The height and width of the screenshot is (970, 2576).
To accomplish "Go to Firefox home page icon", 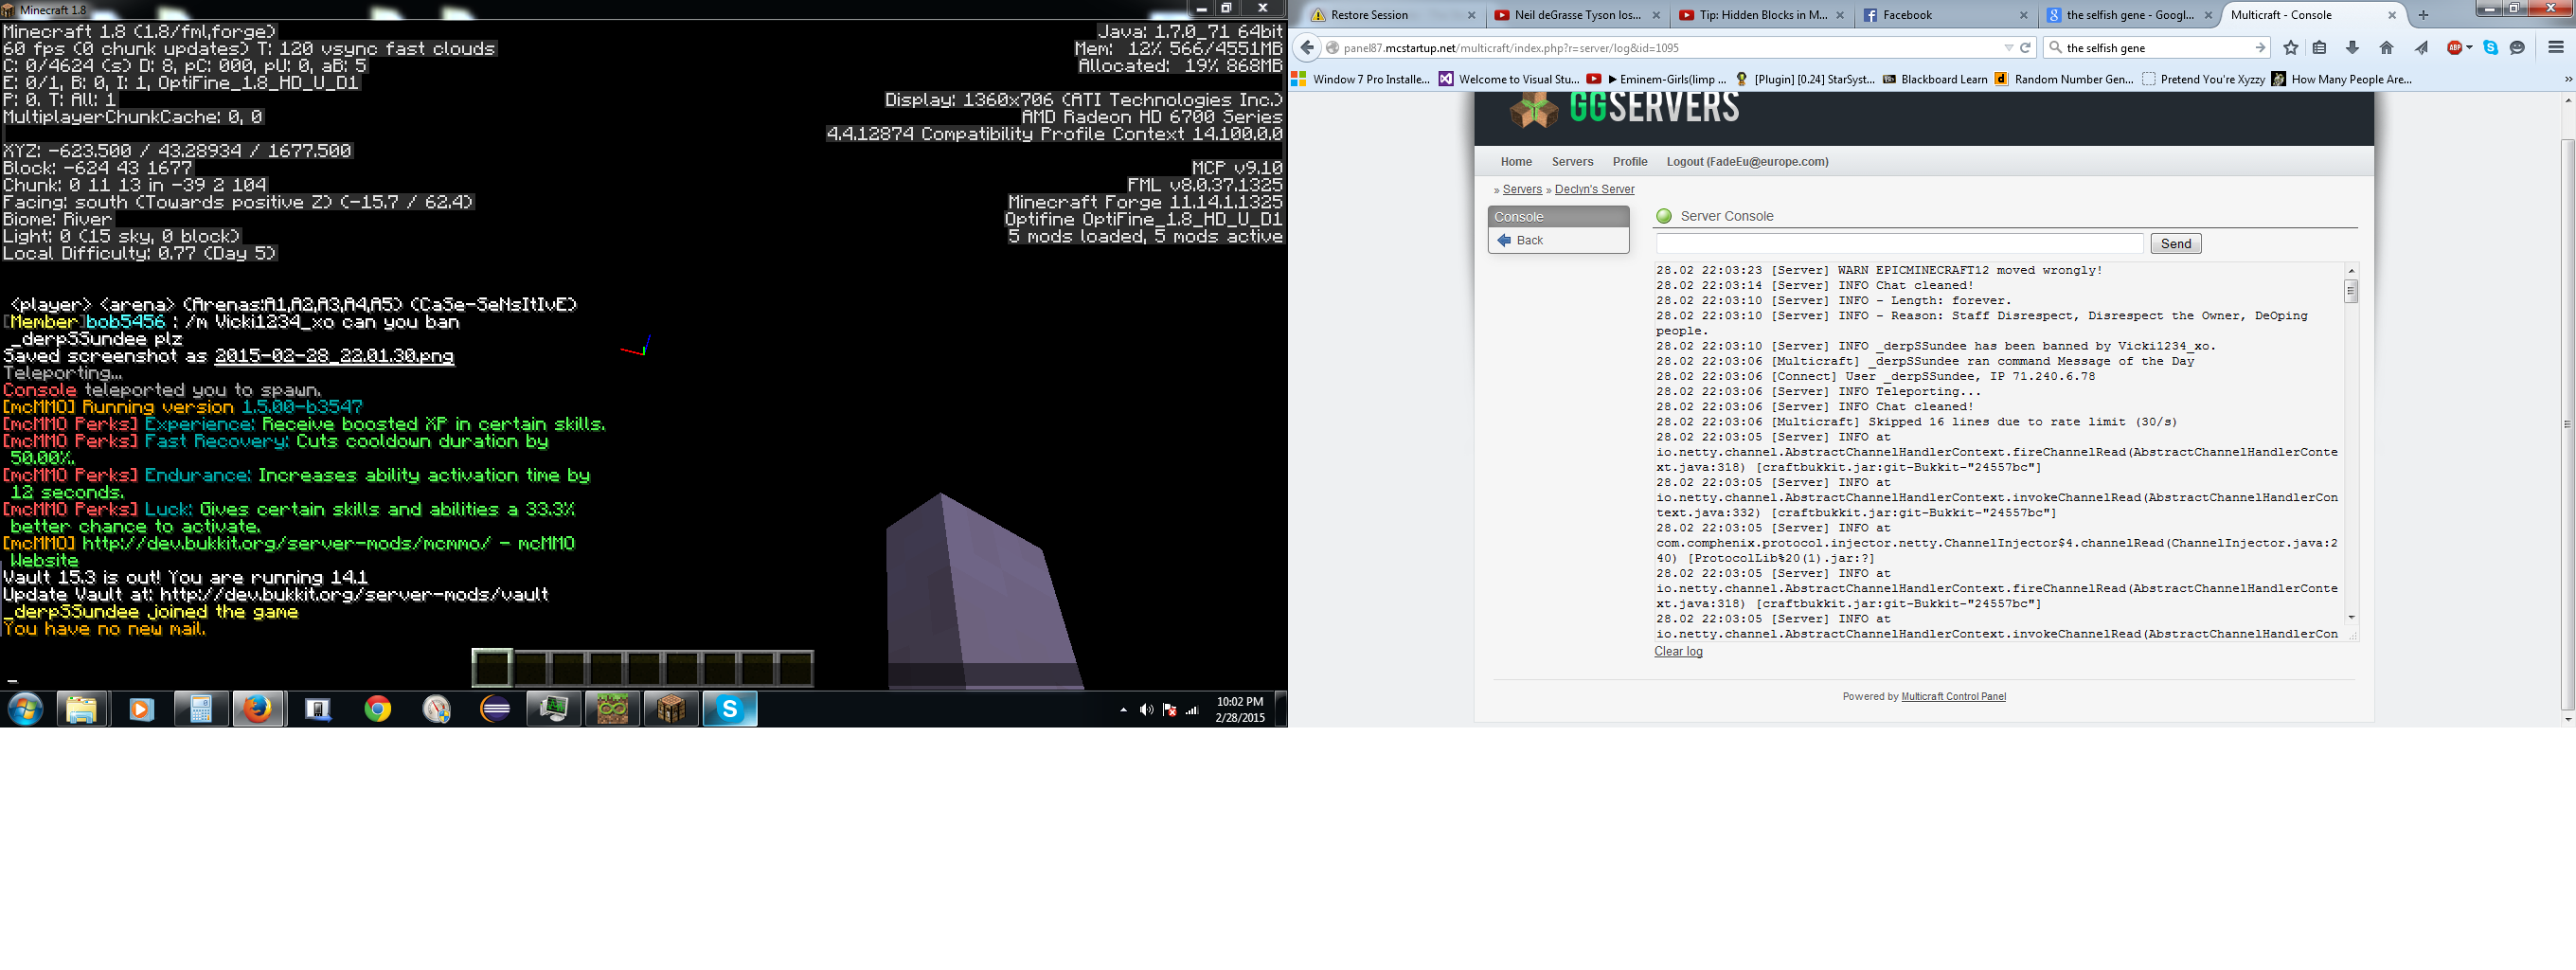I will pyautogui.click(x=2386, y=48).
